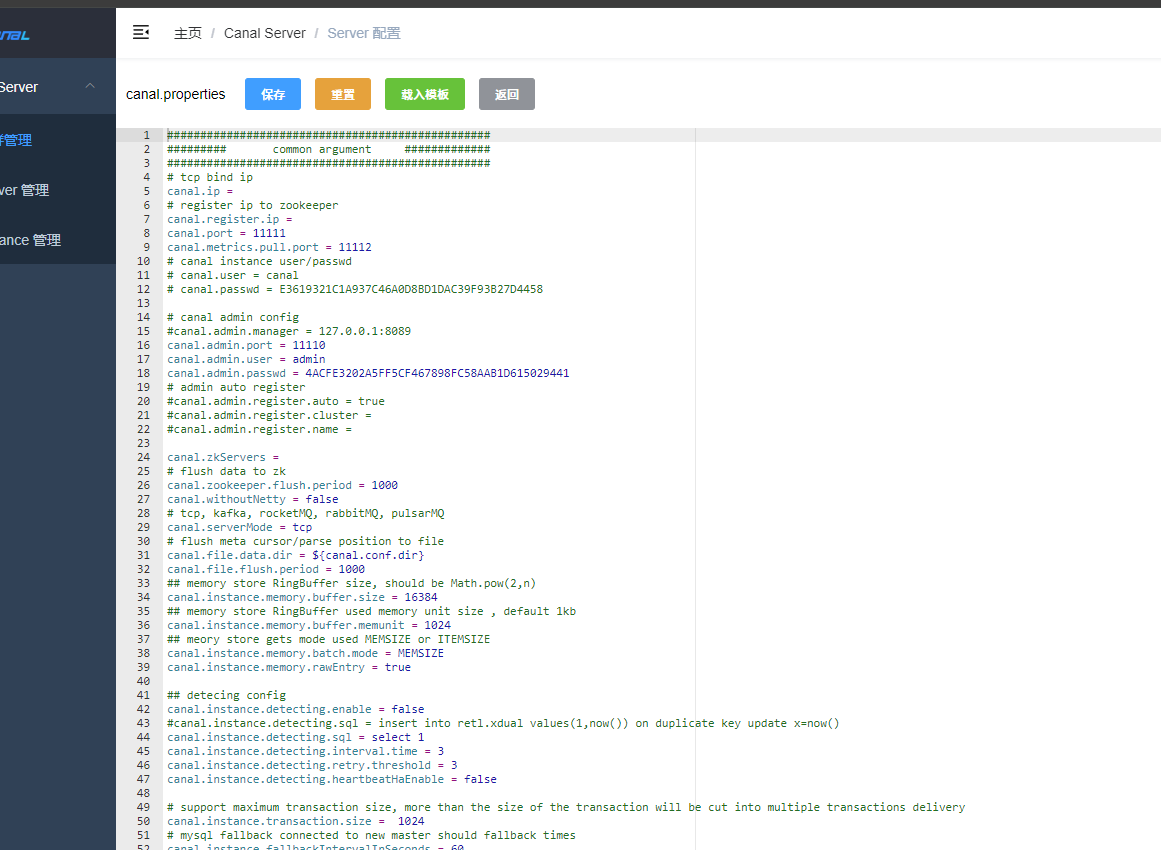Click the blue 保存 button
This screenshot has width=1161, height=850.
click(x=272, y=94)
